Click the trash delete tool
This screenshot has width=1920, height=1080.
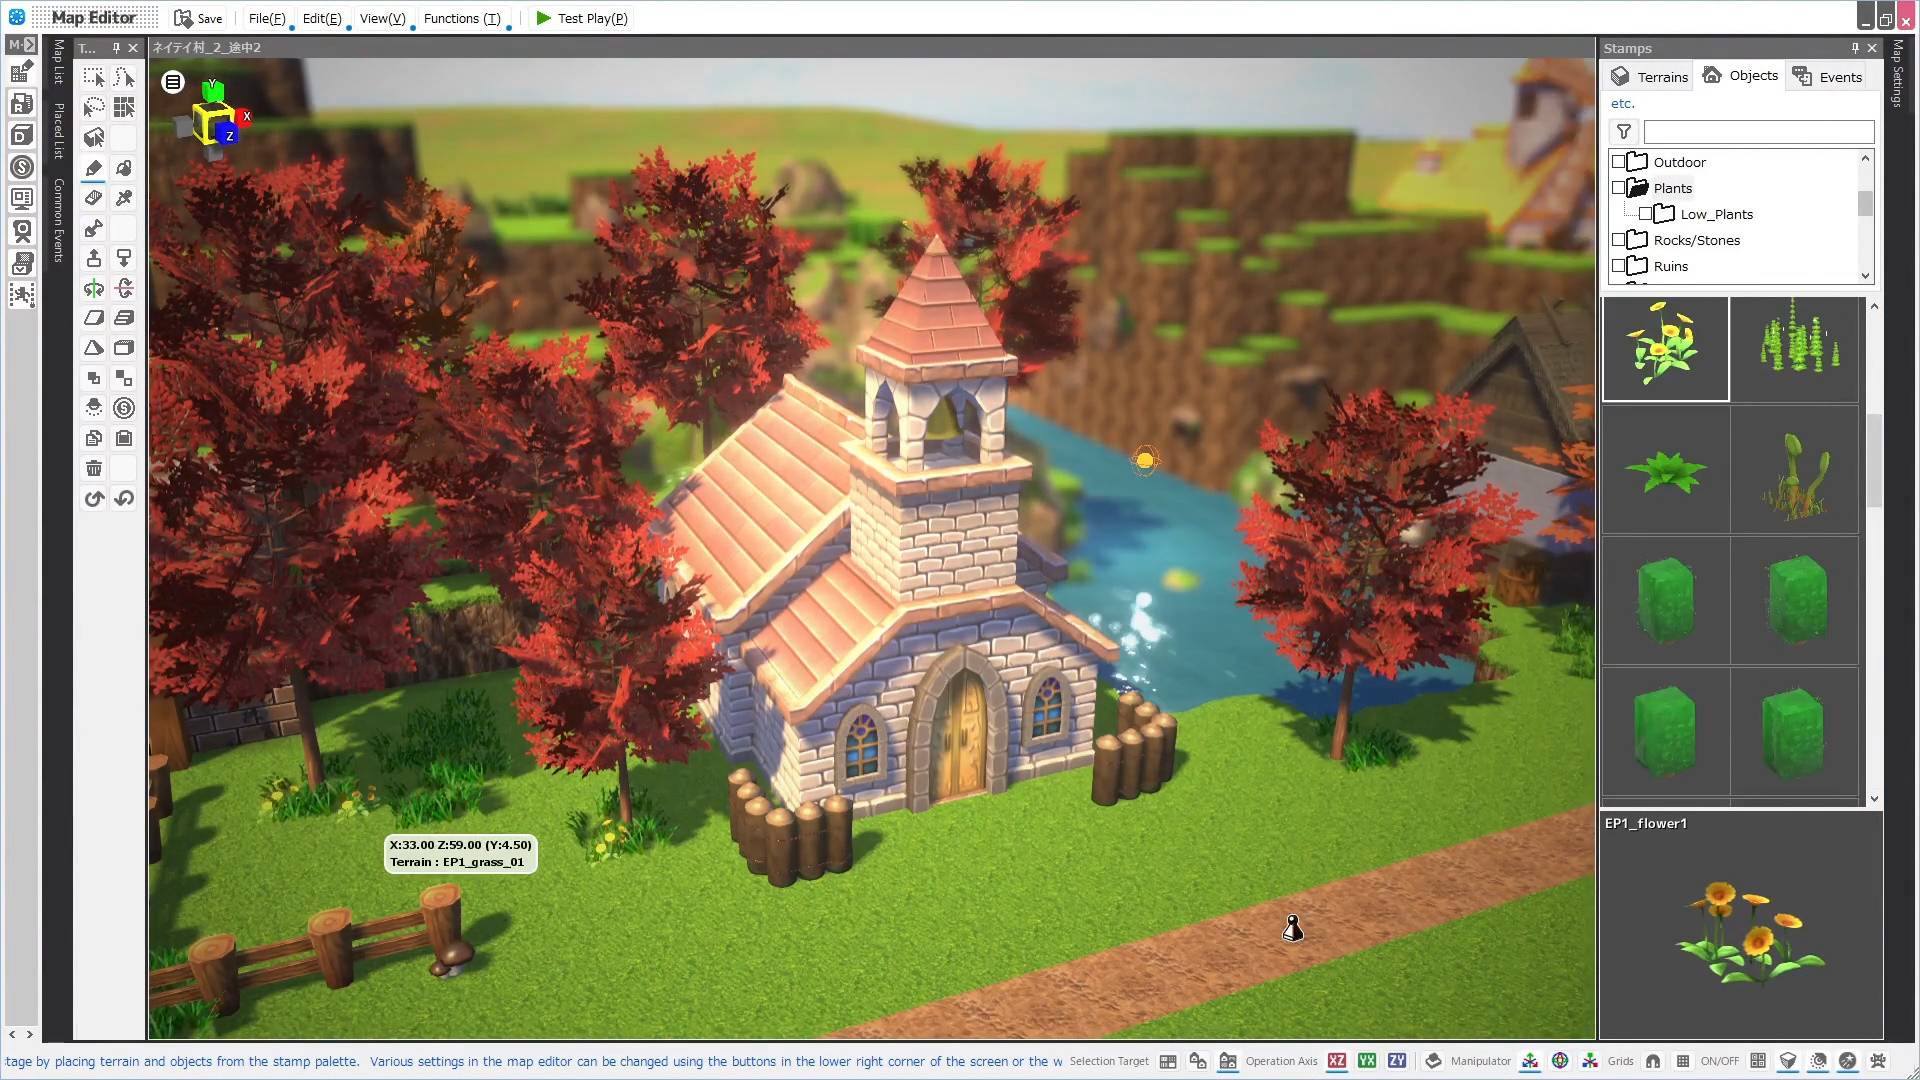click(93, 467)
